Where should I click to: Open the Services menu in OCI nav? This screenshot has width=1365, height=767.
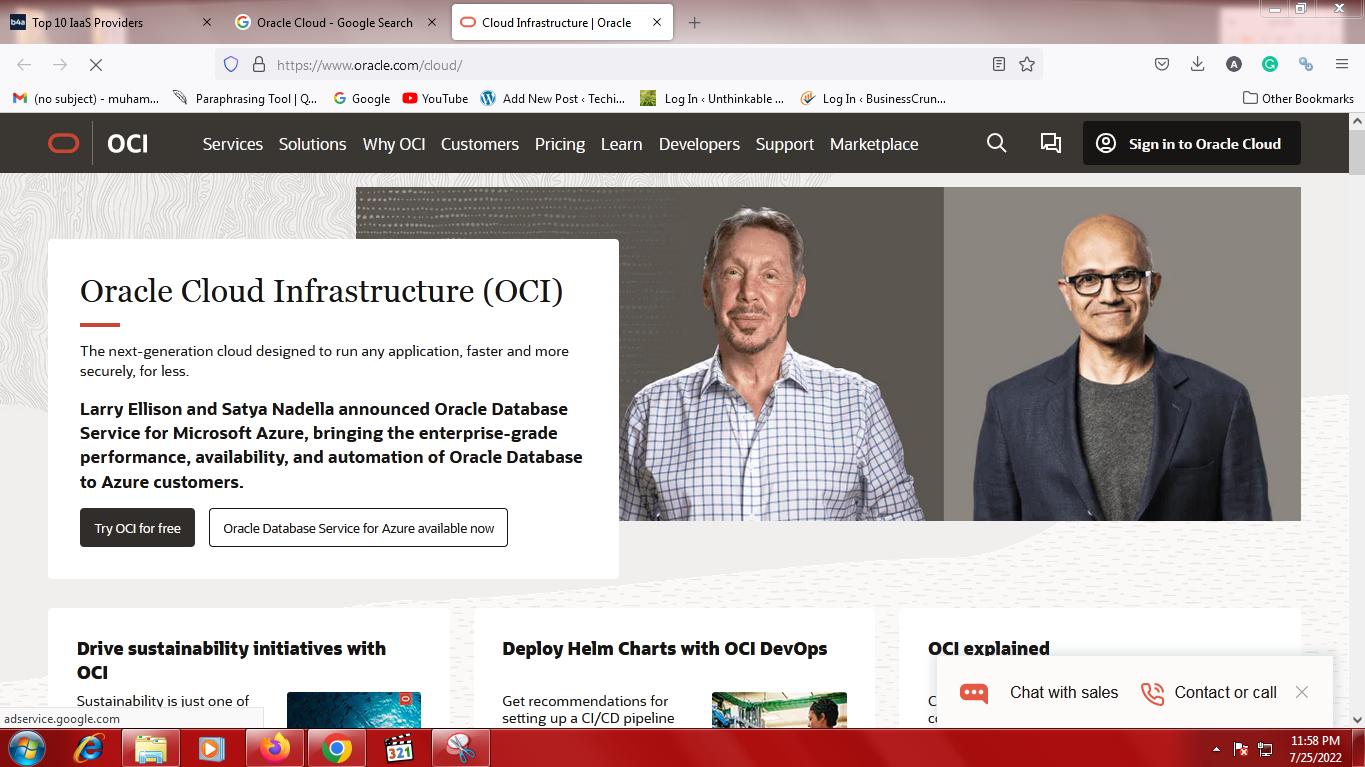point(233,144)
